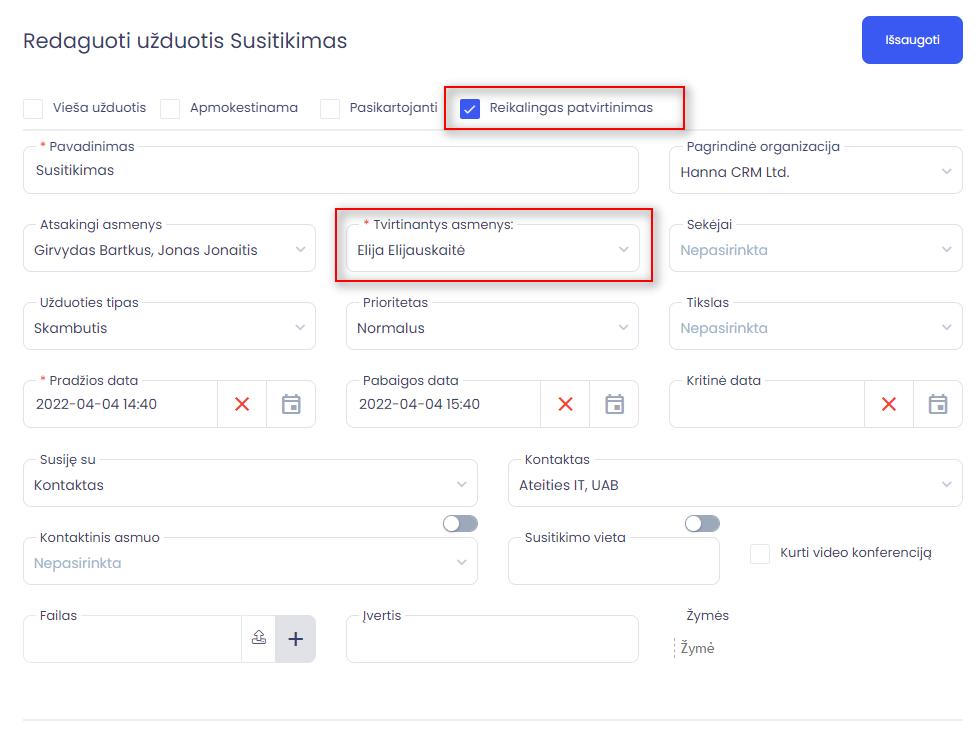Viewport: 979px width, 737px height.
Task: Enable the Vieša užduotis checkbox
Action: pyautogui.click(x=33, y=108)
